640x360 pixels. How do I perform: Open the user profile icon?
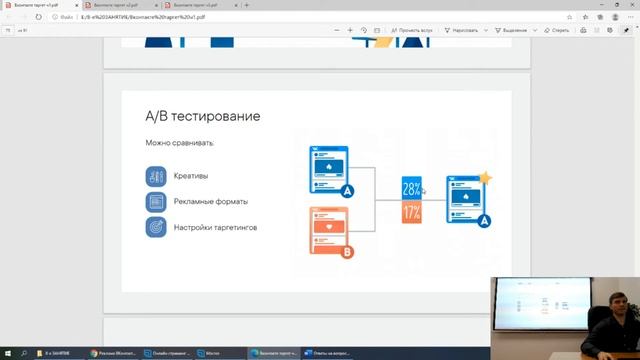pos(615,17)
